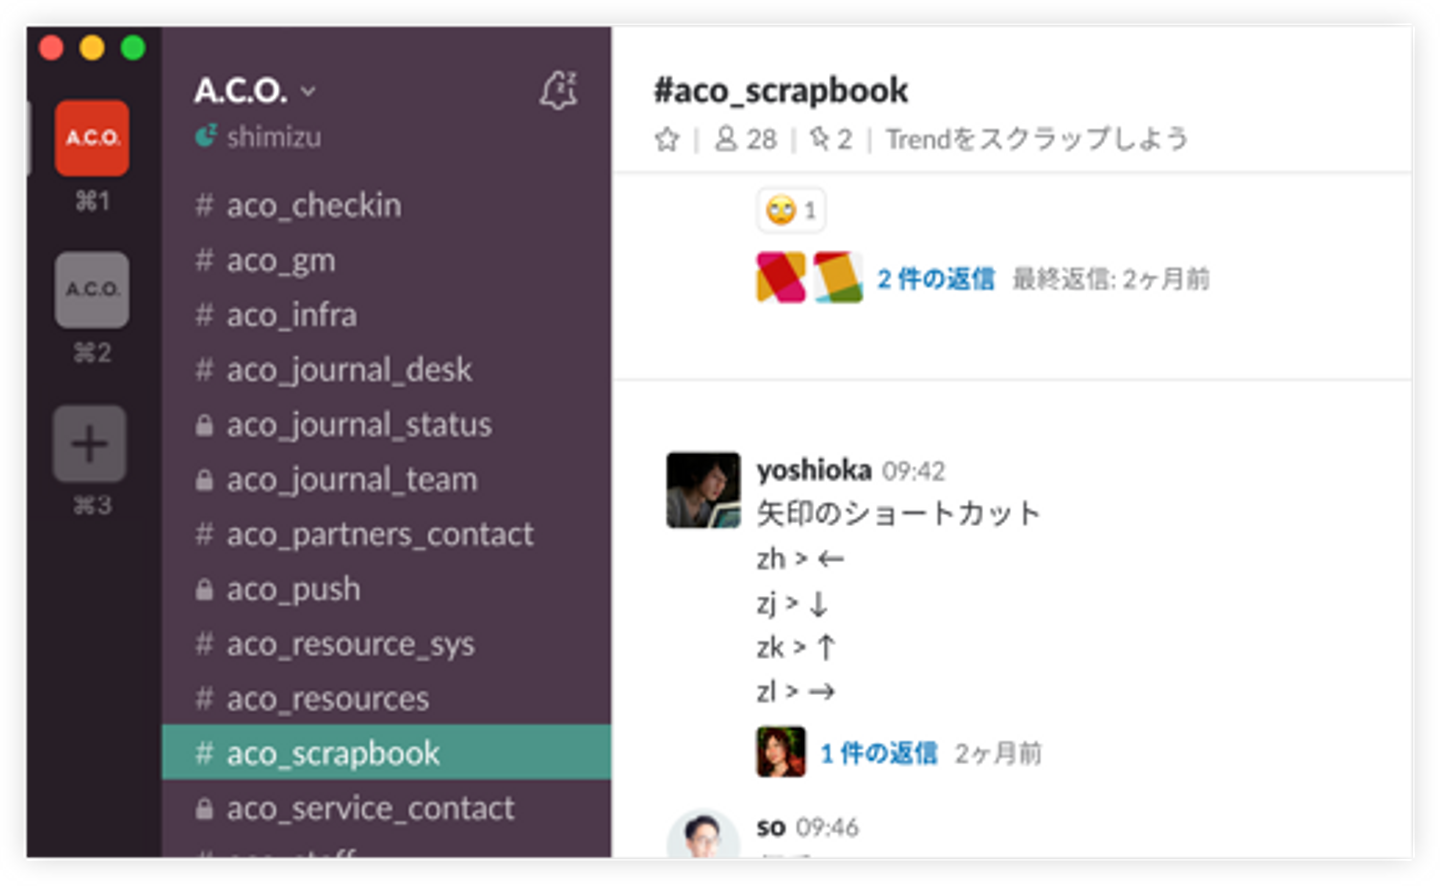Viewport: 1440px width, 886px height.
Task: Click the red A.C.O. workspace icon
Action: pyautogui.click(x=92, y=138)
